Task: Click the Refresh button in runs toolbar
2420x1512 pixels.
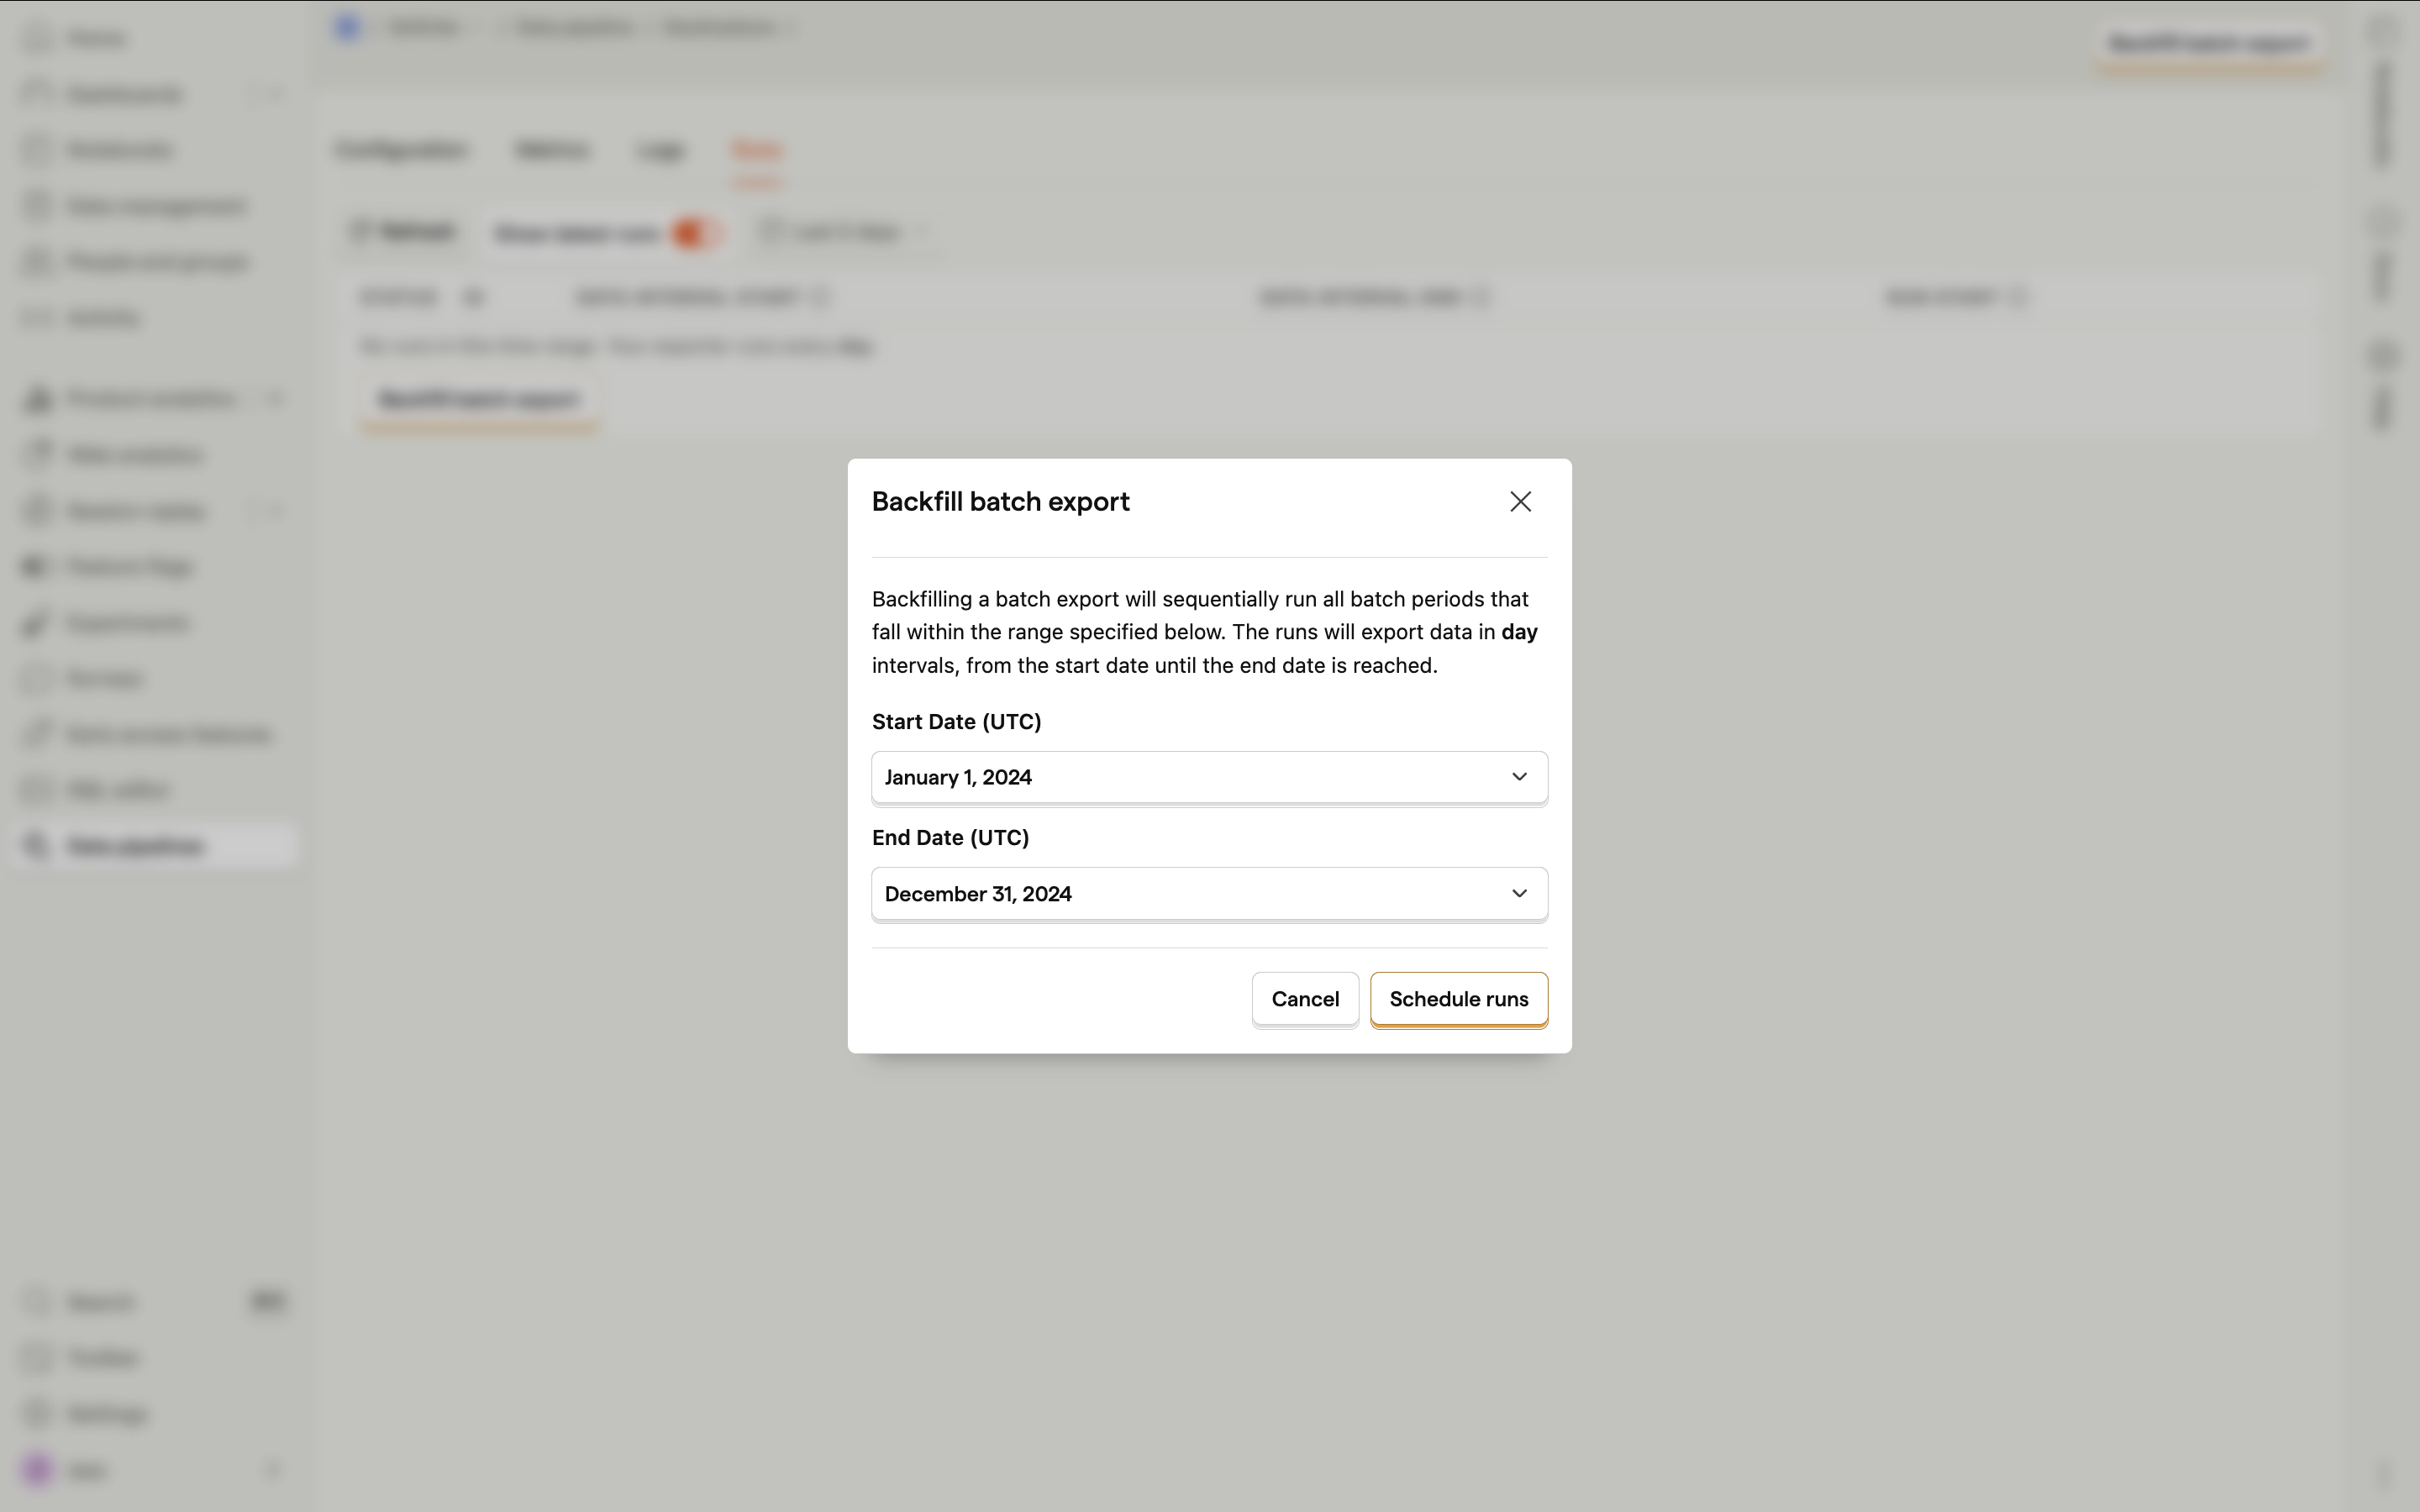Action: click(404, 232)
